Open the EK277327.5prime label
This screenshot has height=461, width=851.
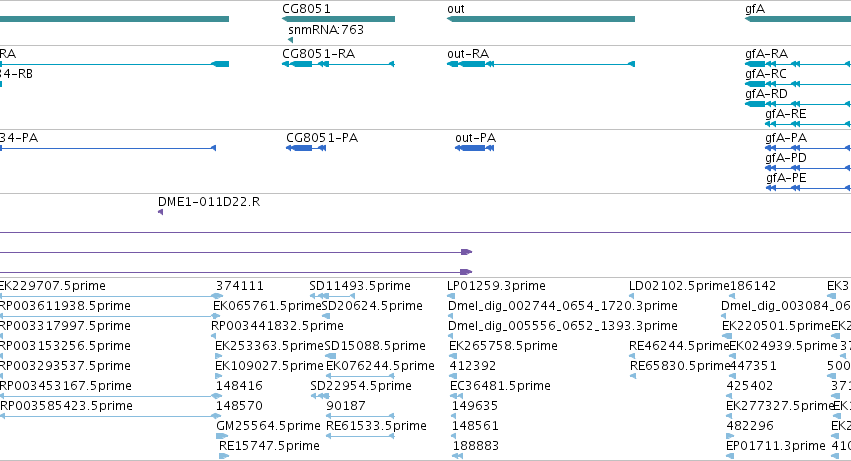coord(780,407)
